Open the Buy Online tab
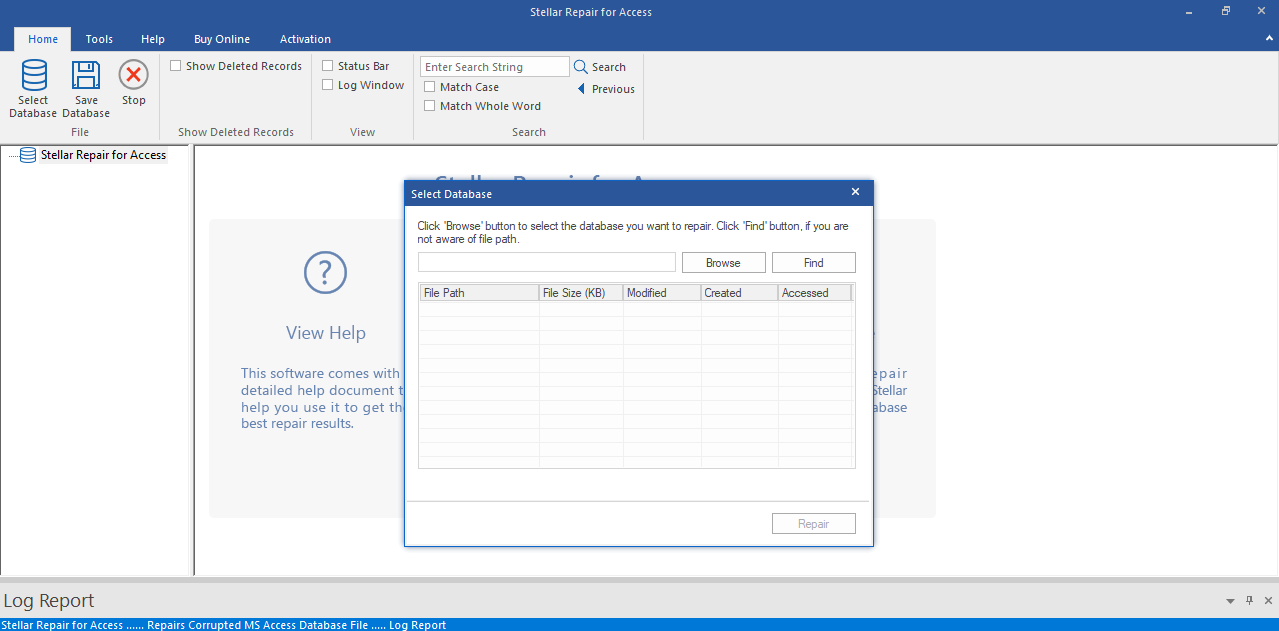Image resolution: width=1279 pixels, height=631 pixels. 222,39
